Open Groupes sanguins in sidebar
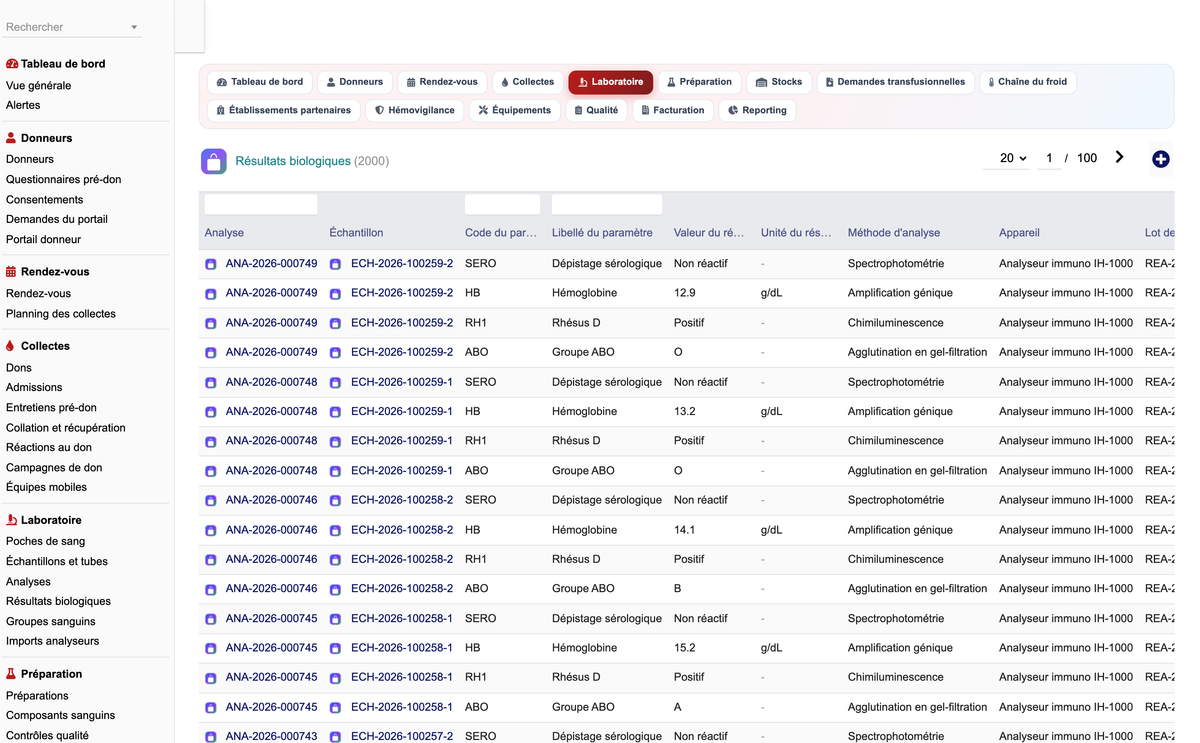The height and width of the screenshot is (743, 1200). (51, 622)
